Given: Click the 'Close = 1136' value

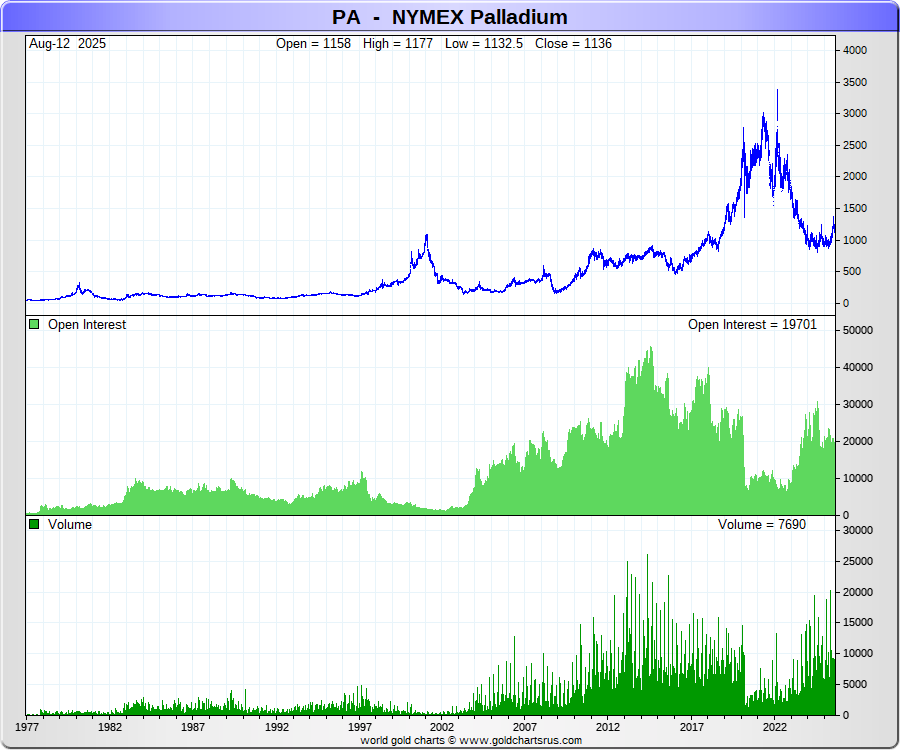Looking at the screenshot, I should point(573,44).
